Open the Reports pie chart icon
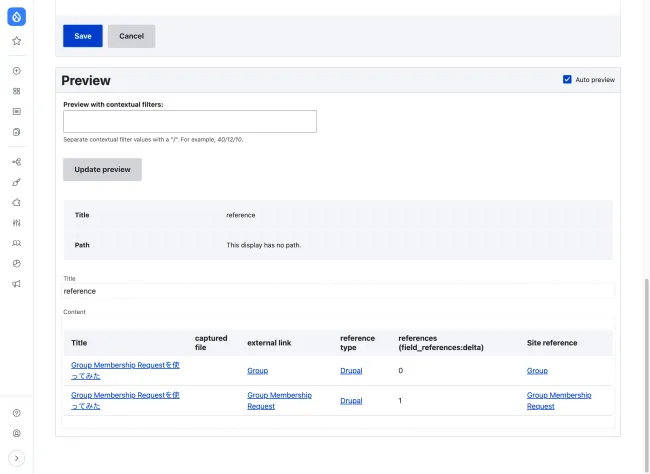The height and width of the screenshot is (474, 650). pyautogui.click(x=16, y=263)
